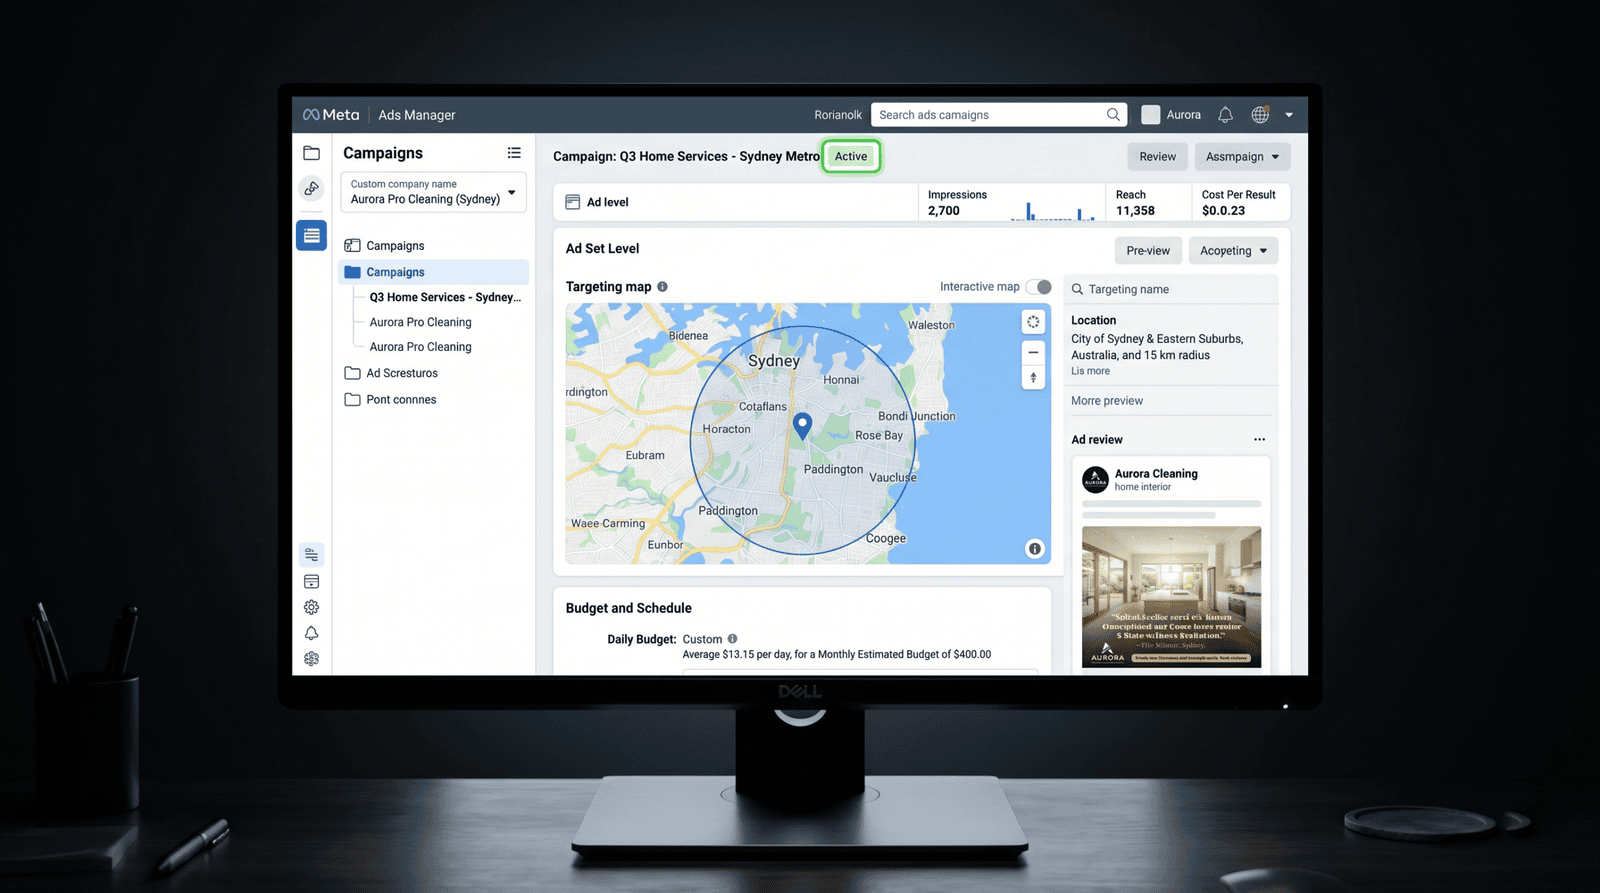Click the billing card icon in lower rail

312,581
